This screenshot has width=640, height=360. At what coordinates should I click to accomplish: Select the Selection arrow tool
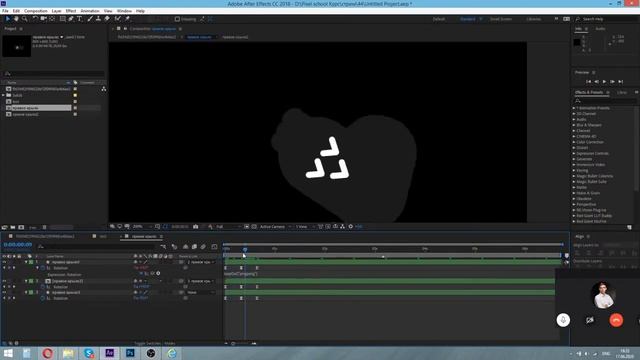coord(8,19)
